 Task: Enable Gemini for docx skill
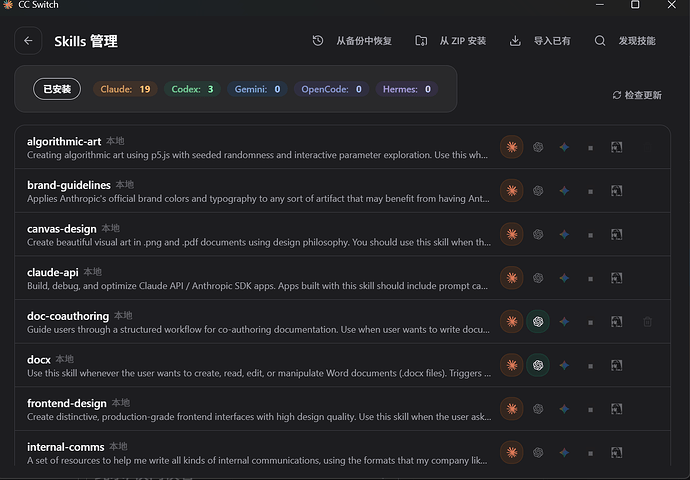coord(564,365)
